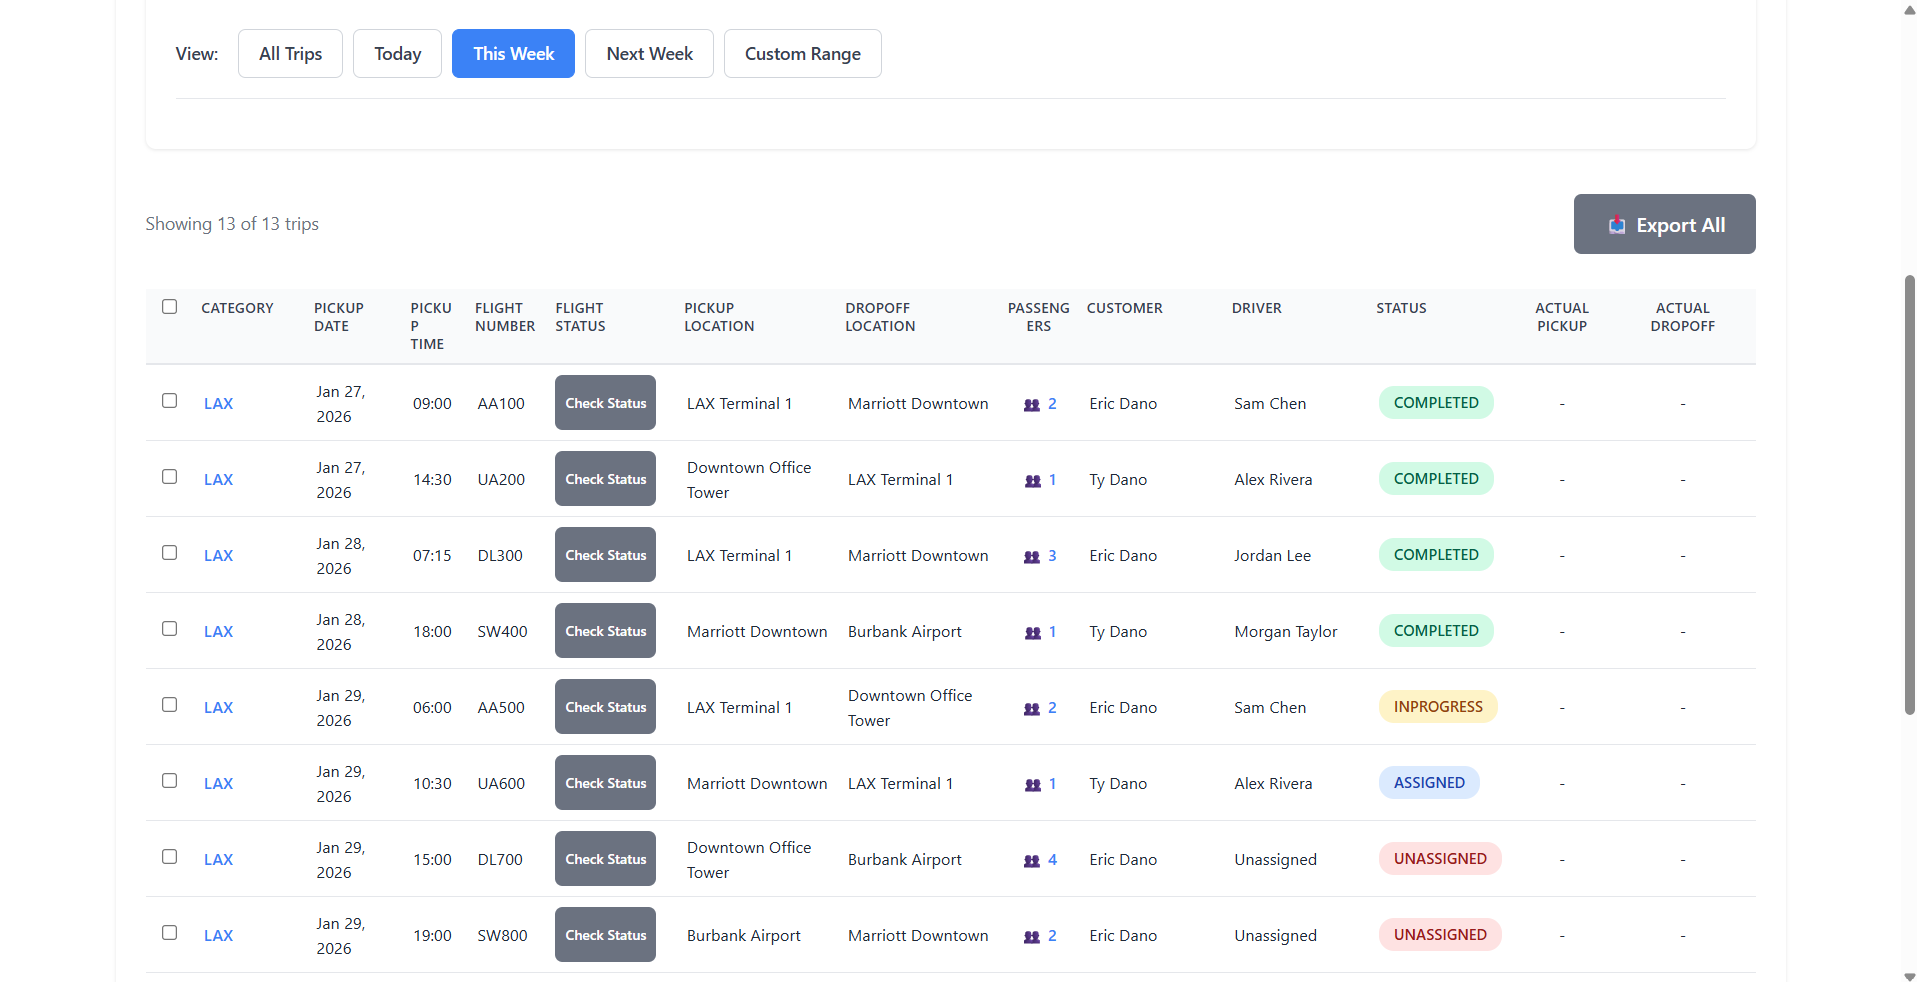The height and width of the screenshot is (982, 1917).
Task: Click the scrollbar up arrow
Action: pos(1906,10)
